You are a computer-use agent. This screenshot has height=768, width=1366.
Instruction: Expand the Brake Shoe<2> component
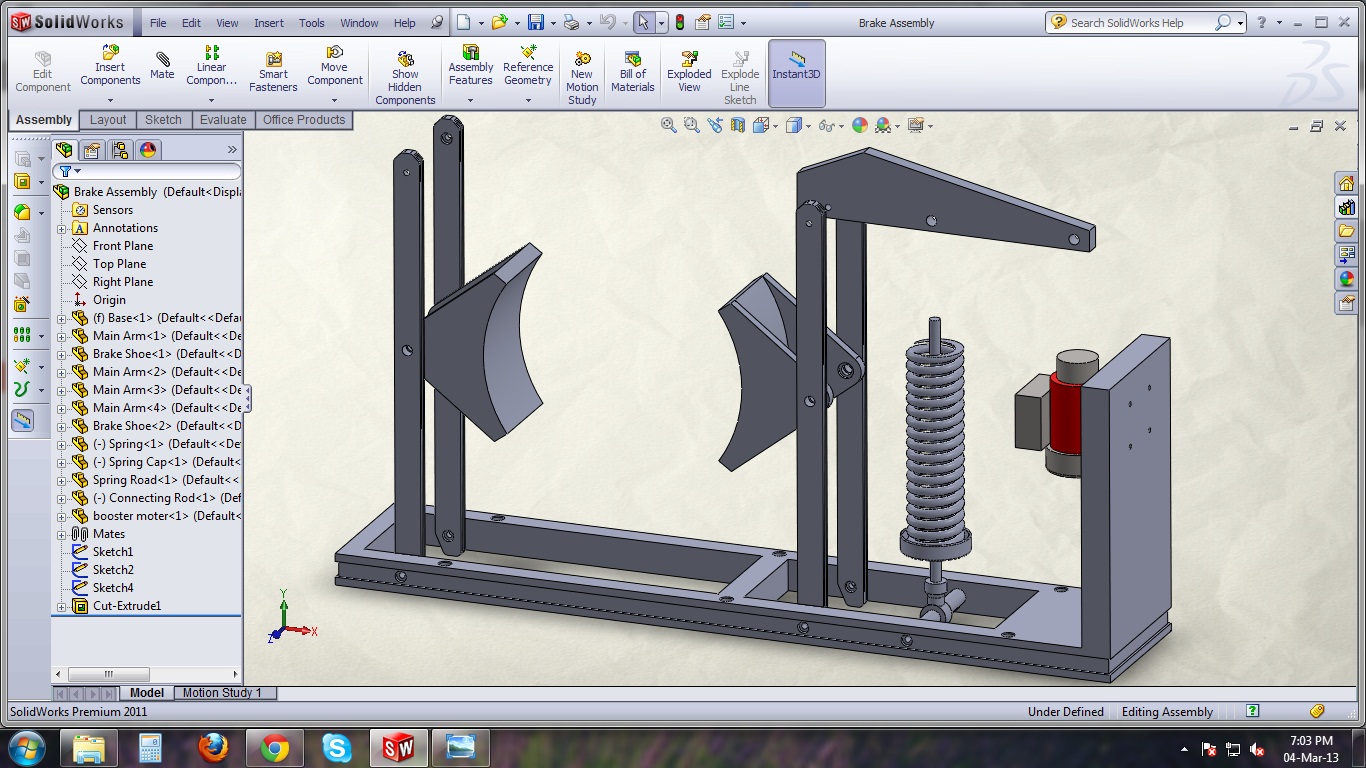tap(62, 426)
